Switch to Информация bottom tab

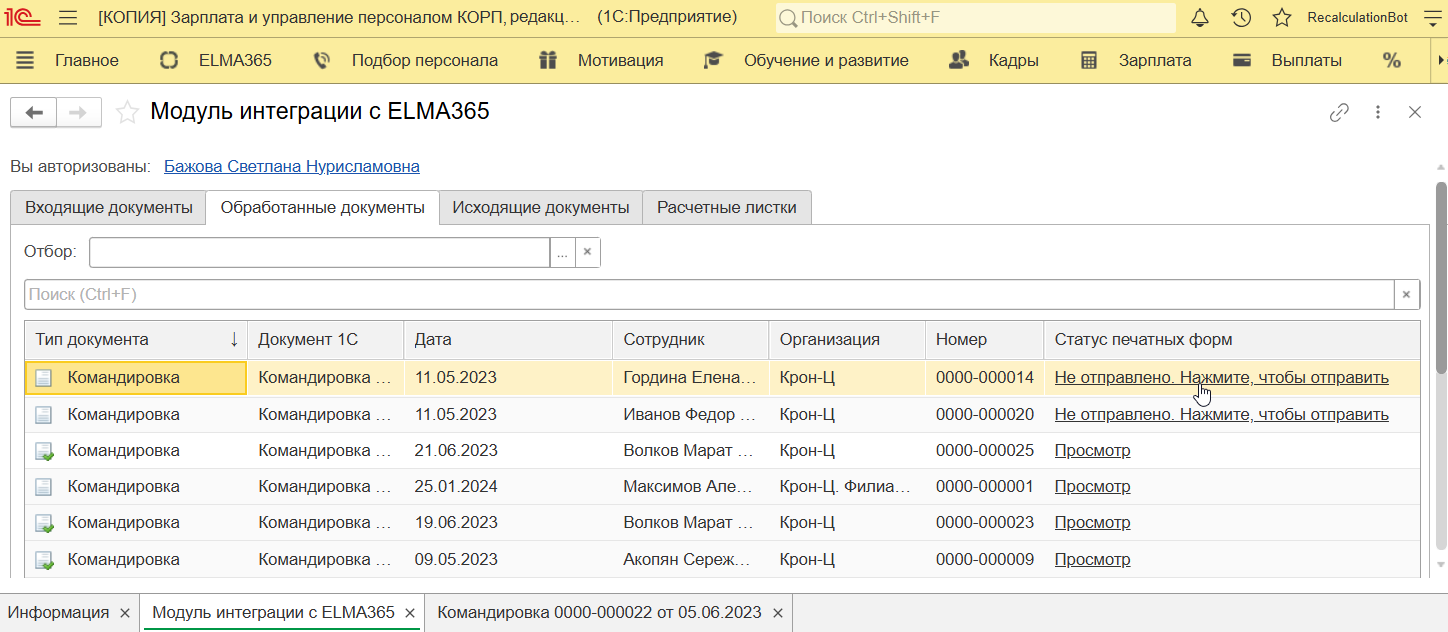coord(59,612)
